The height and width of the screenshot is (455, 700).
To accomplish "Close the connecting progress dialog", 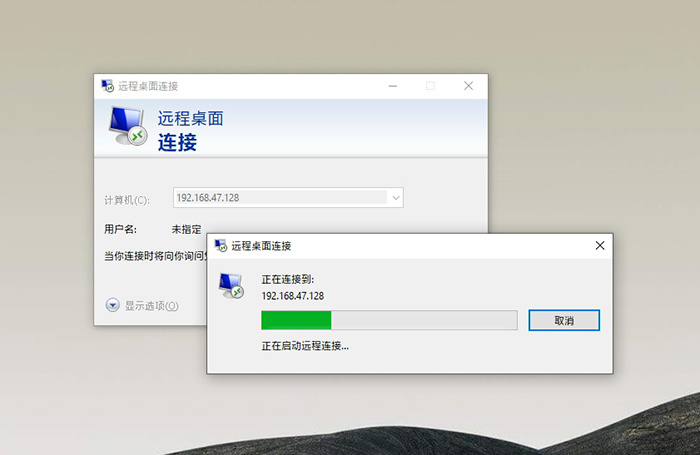I will [600, 245].
